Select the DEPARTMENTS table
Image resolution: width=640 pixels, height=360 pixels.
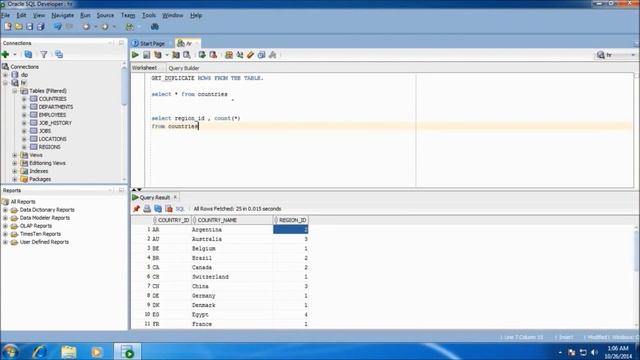click(x=56, y=107)
